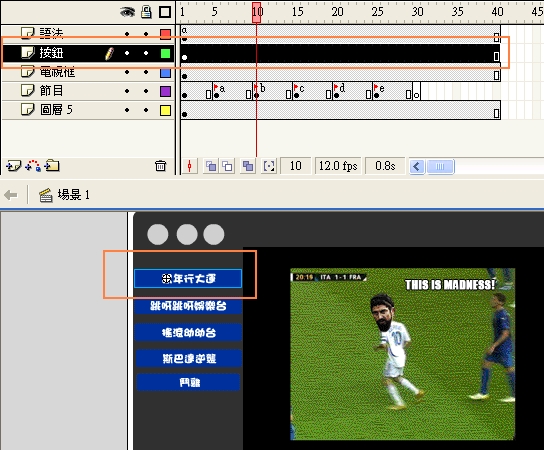The image size is (544, 450).
Task: Click the purple outline swatch of 節目 layer
Action: (165, 92)
